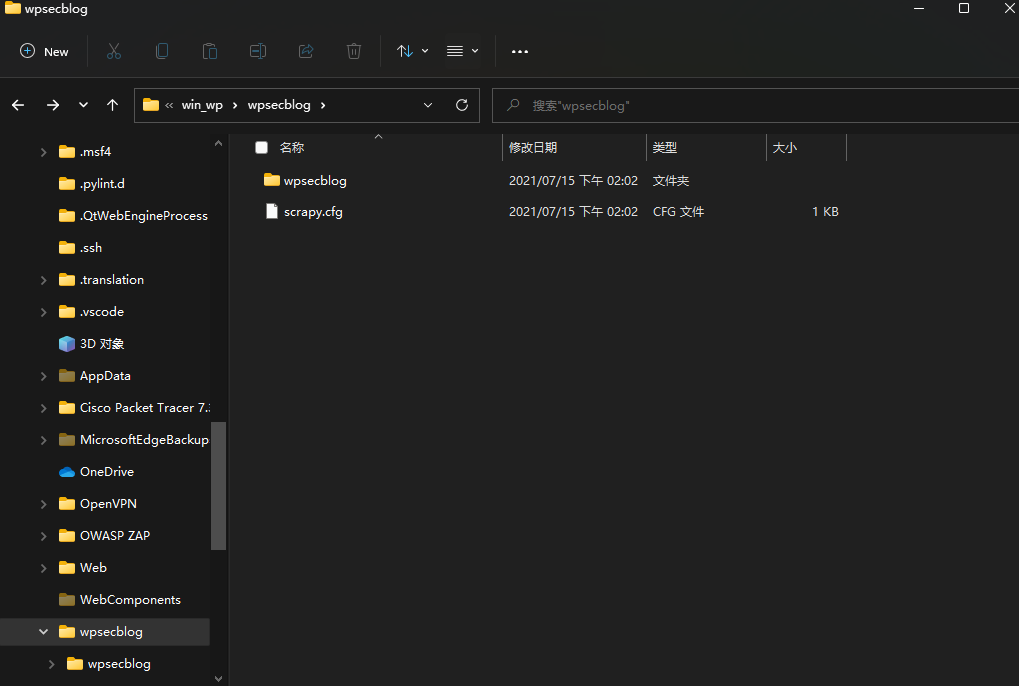Viewport: 1019px width, 686px height.
Task: Expand the MicrosoftEdgeBackup folder
Action: (x=44, y=440)
